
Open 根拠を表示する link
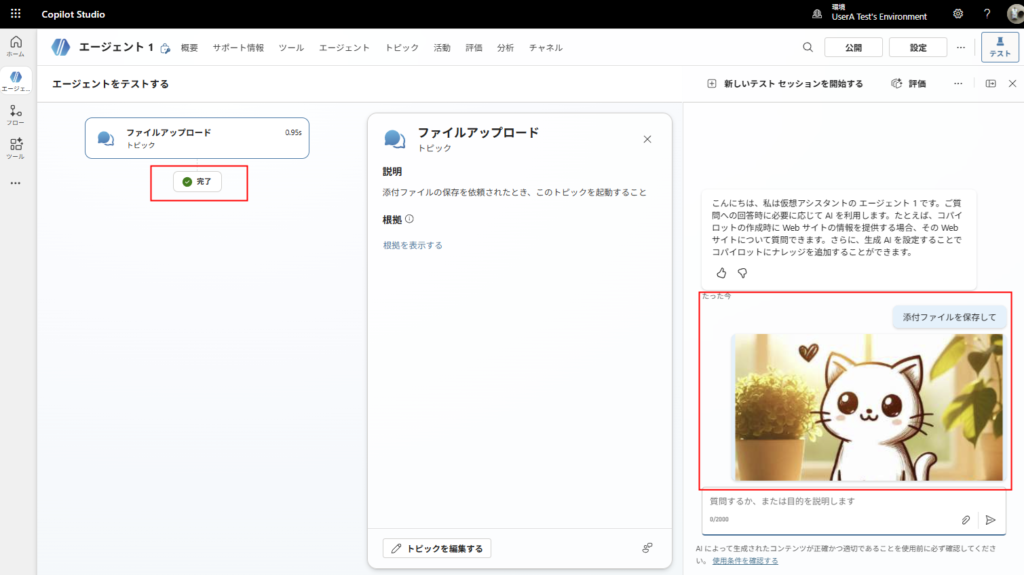click(x=413, y=245)
